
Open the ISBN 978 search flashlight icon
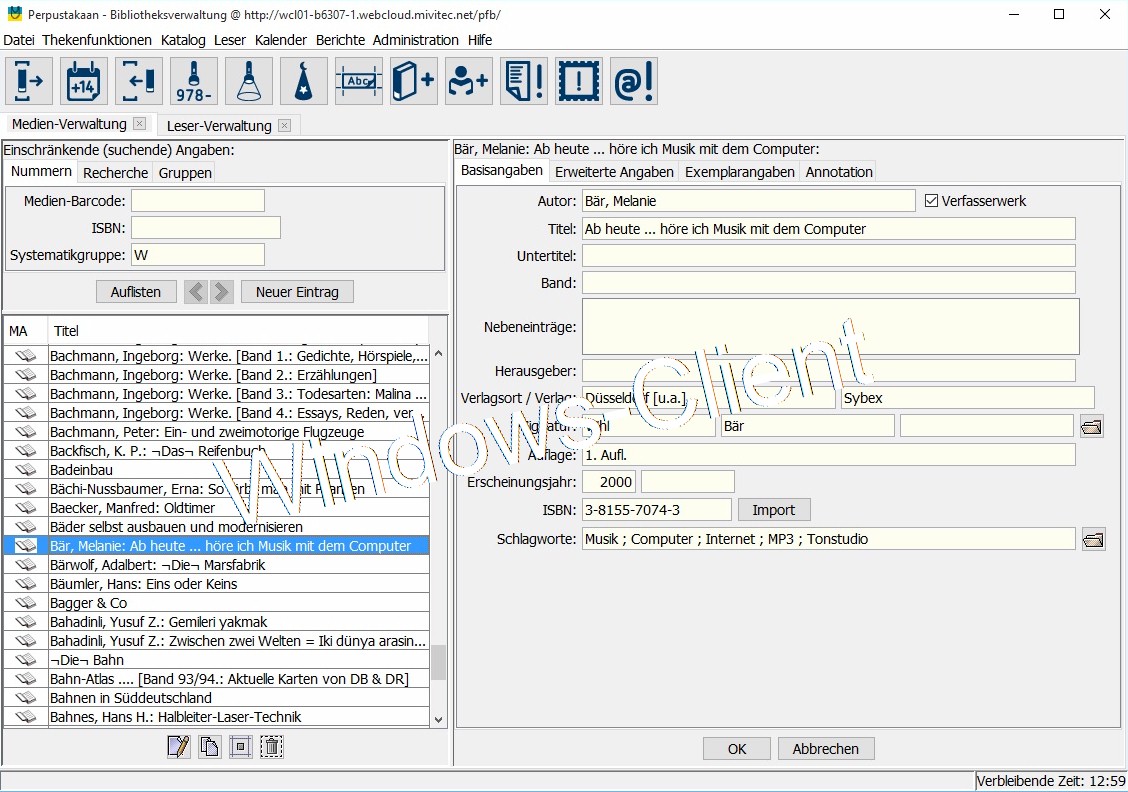tap(194, 81)
